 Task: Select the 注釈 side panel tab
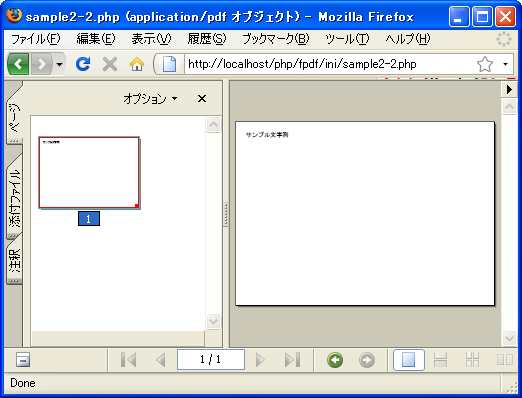coord(14,261)
